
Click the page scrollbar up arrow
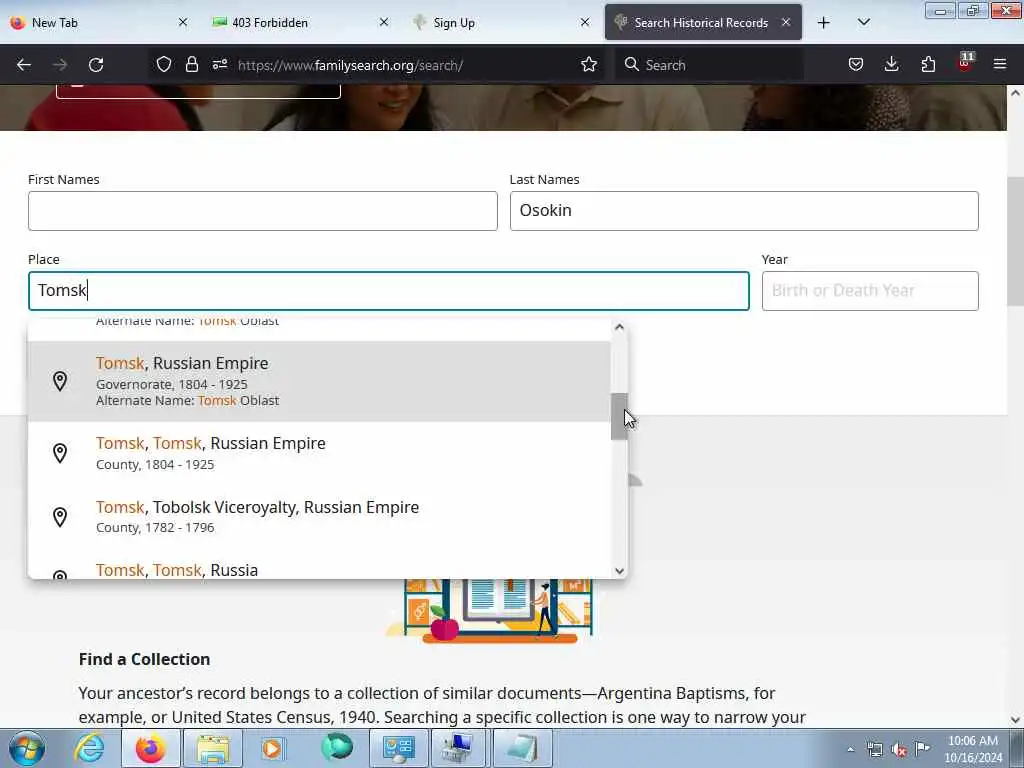point(1015,93)
